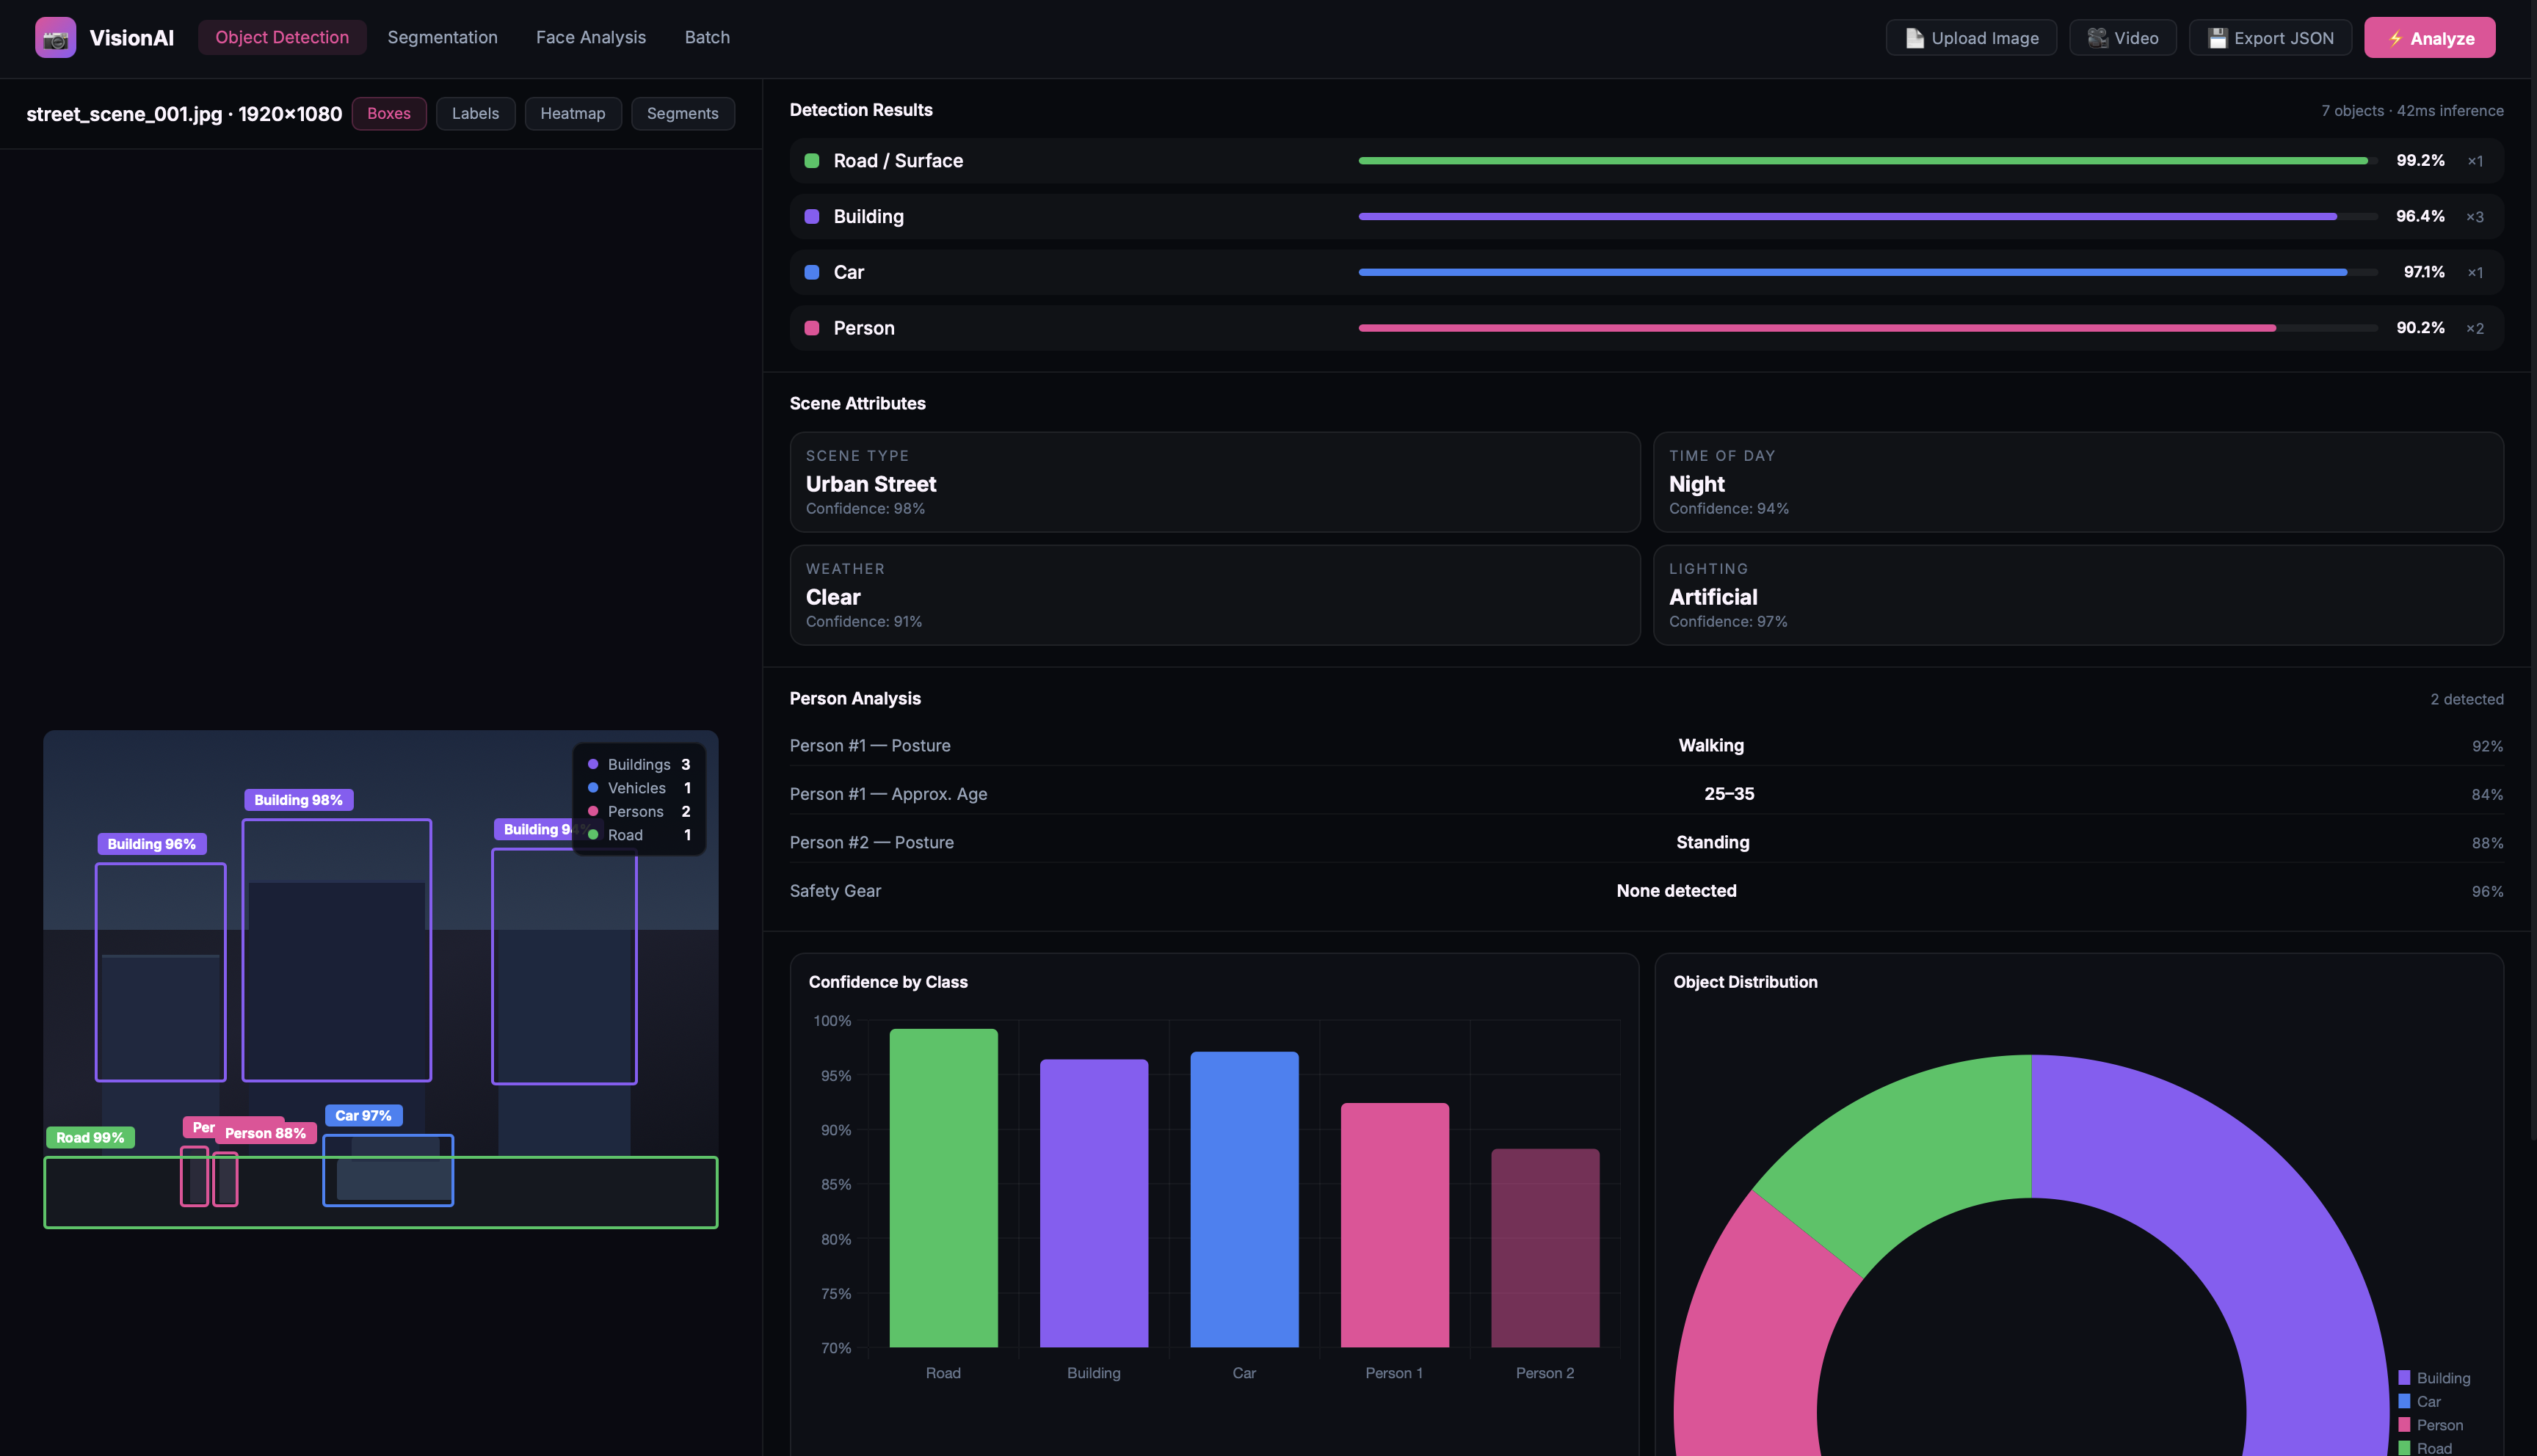Toggle the Labels overlay mode
2537x1456 pixels.
click(475, 113)
